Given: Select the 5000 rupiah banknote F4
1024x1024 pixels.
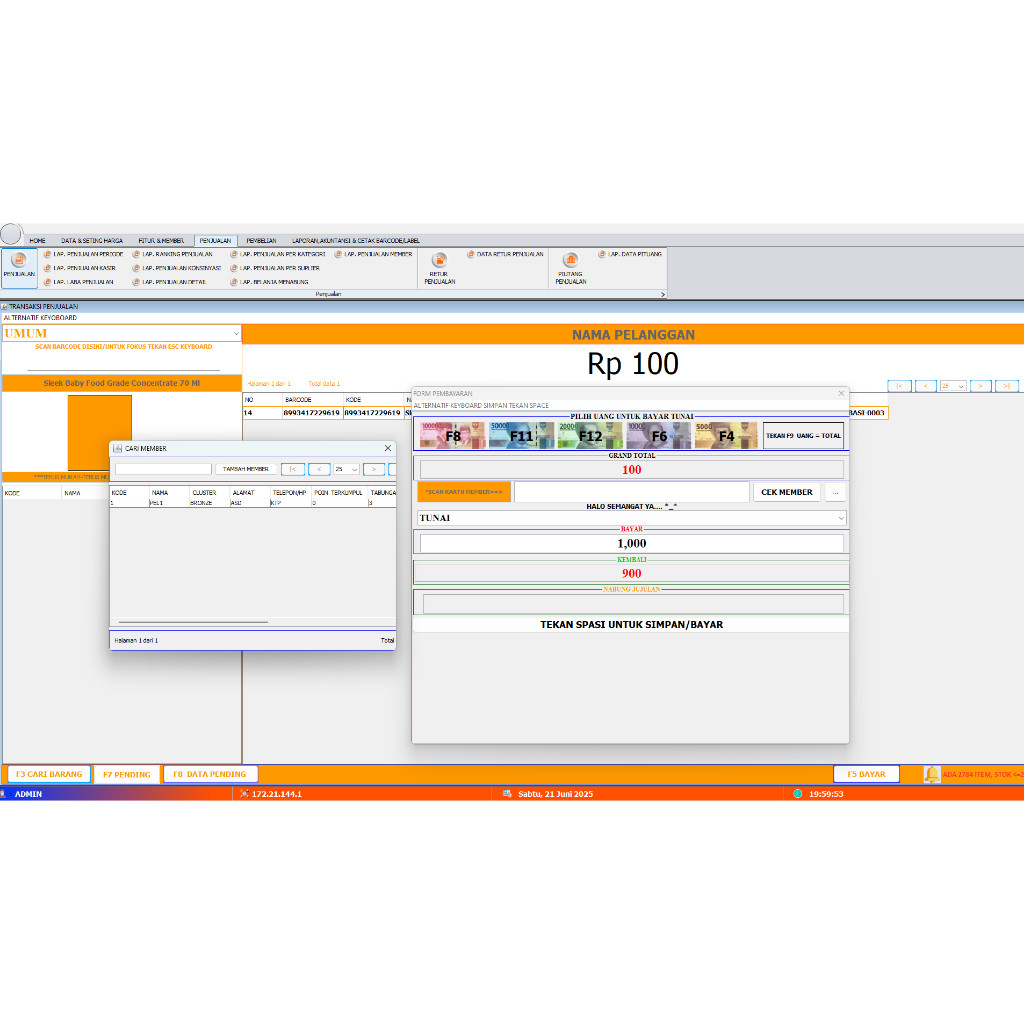Looking at the screenshot, I should point(726,435).
